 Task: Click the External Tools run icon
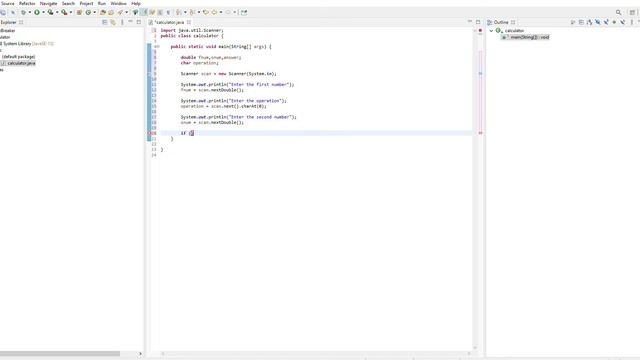coord(64,12)
